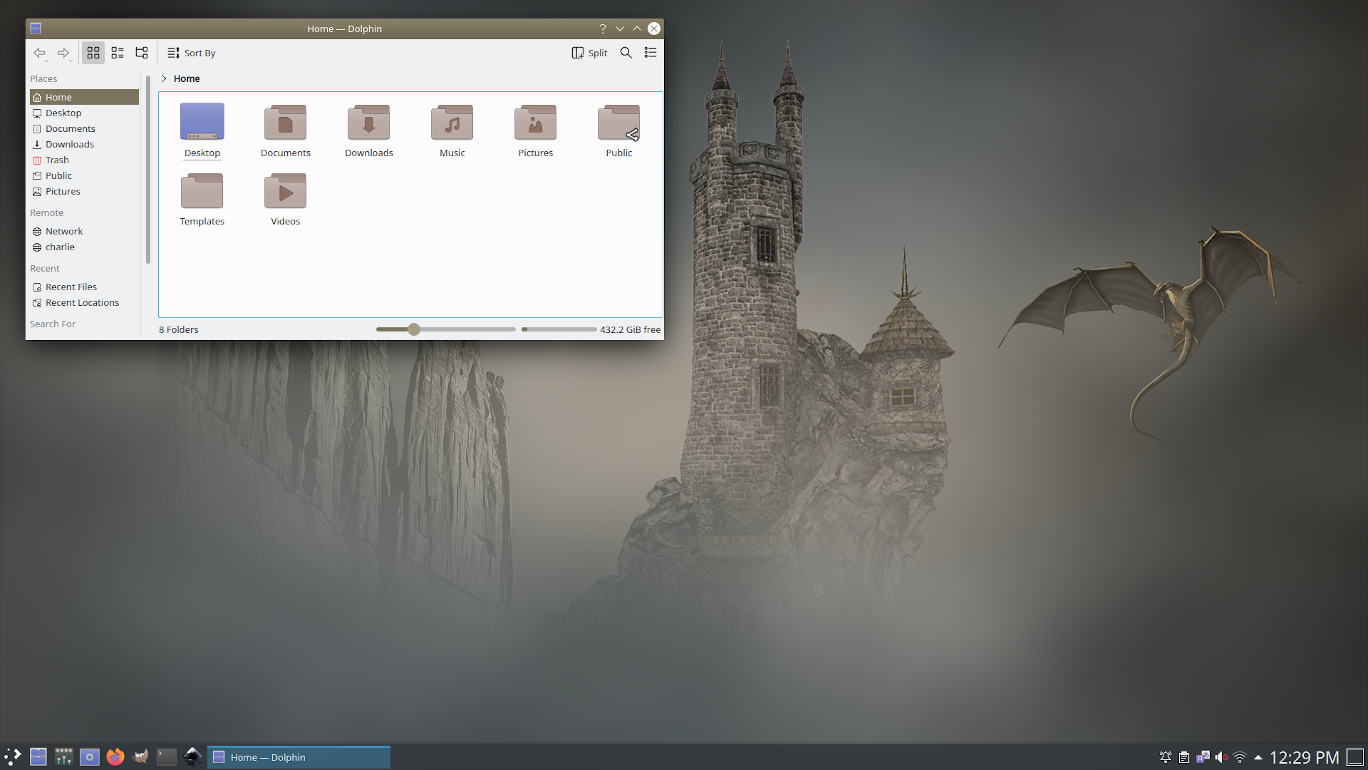Viewport: 1368px width, 770px height.
Task: Go back using the Back arrow
Action: point(40,53)
